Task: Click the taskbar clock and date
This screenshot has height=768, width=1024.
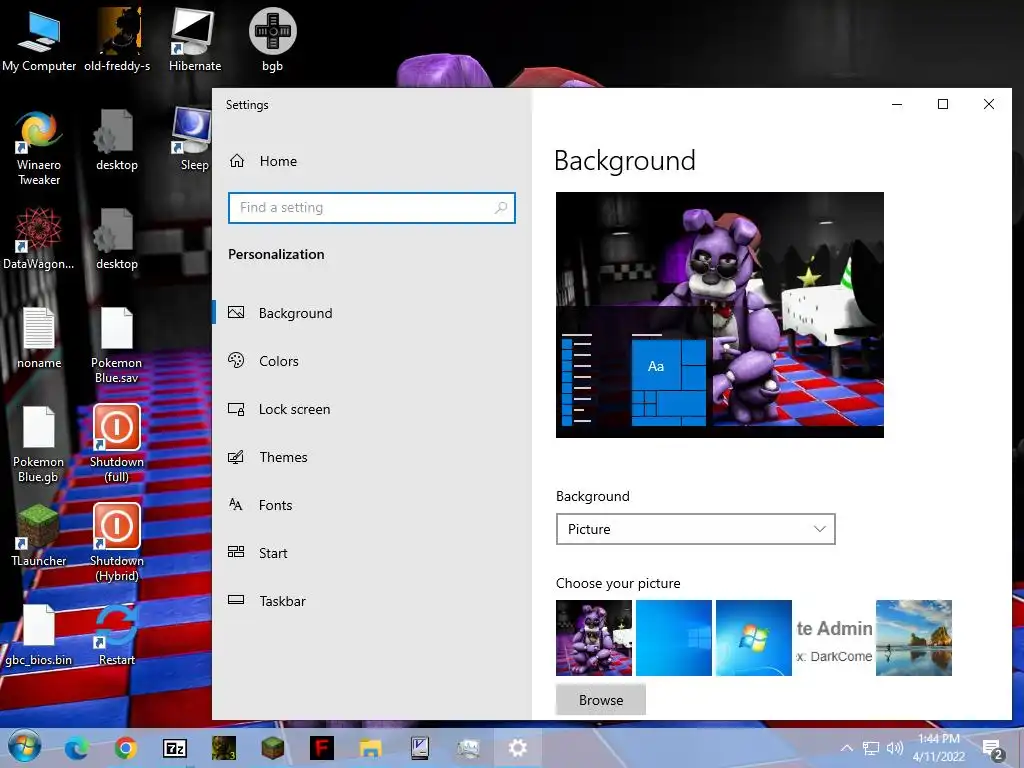Action: (x=939, y=748)
